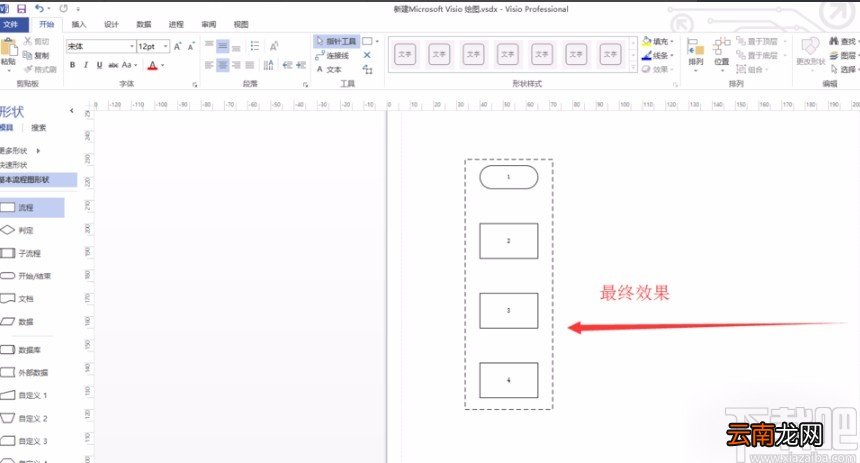Toggle align text left
The image size is (860, 463).
(209, 65)
